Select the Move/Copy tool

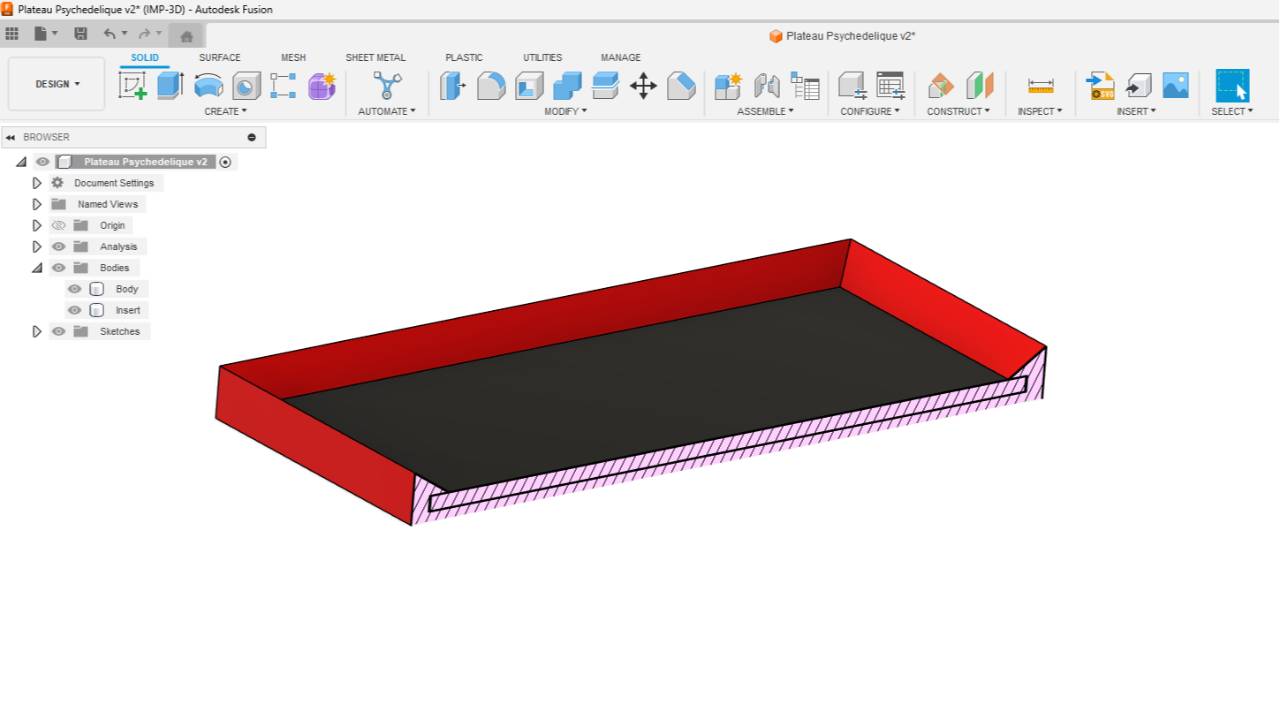643,86
